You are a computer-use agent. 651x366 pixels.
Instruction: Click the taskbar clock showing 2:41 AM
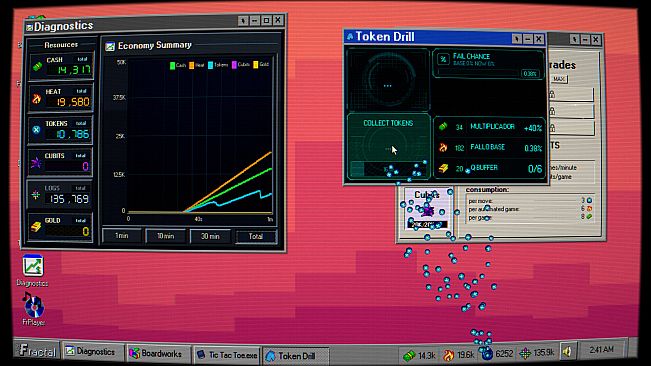602,350
